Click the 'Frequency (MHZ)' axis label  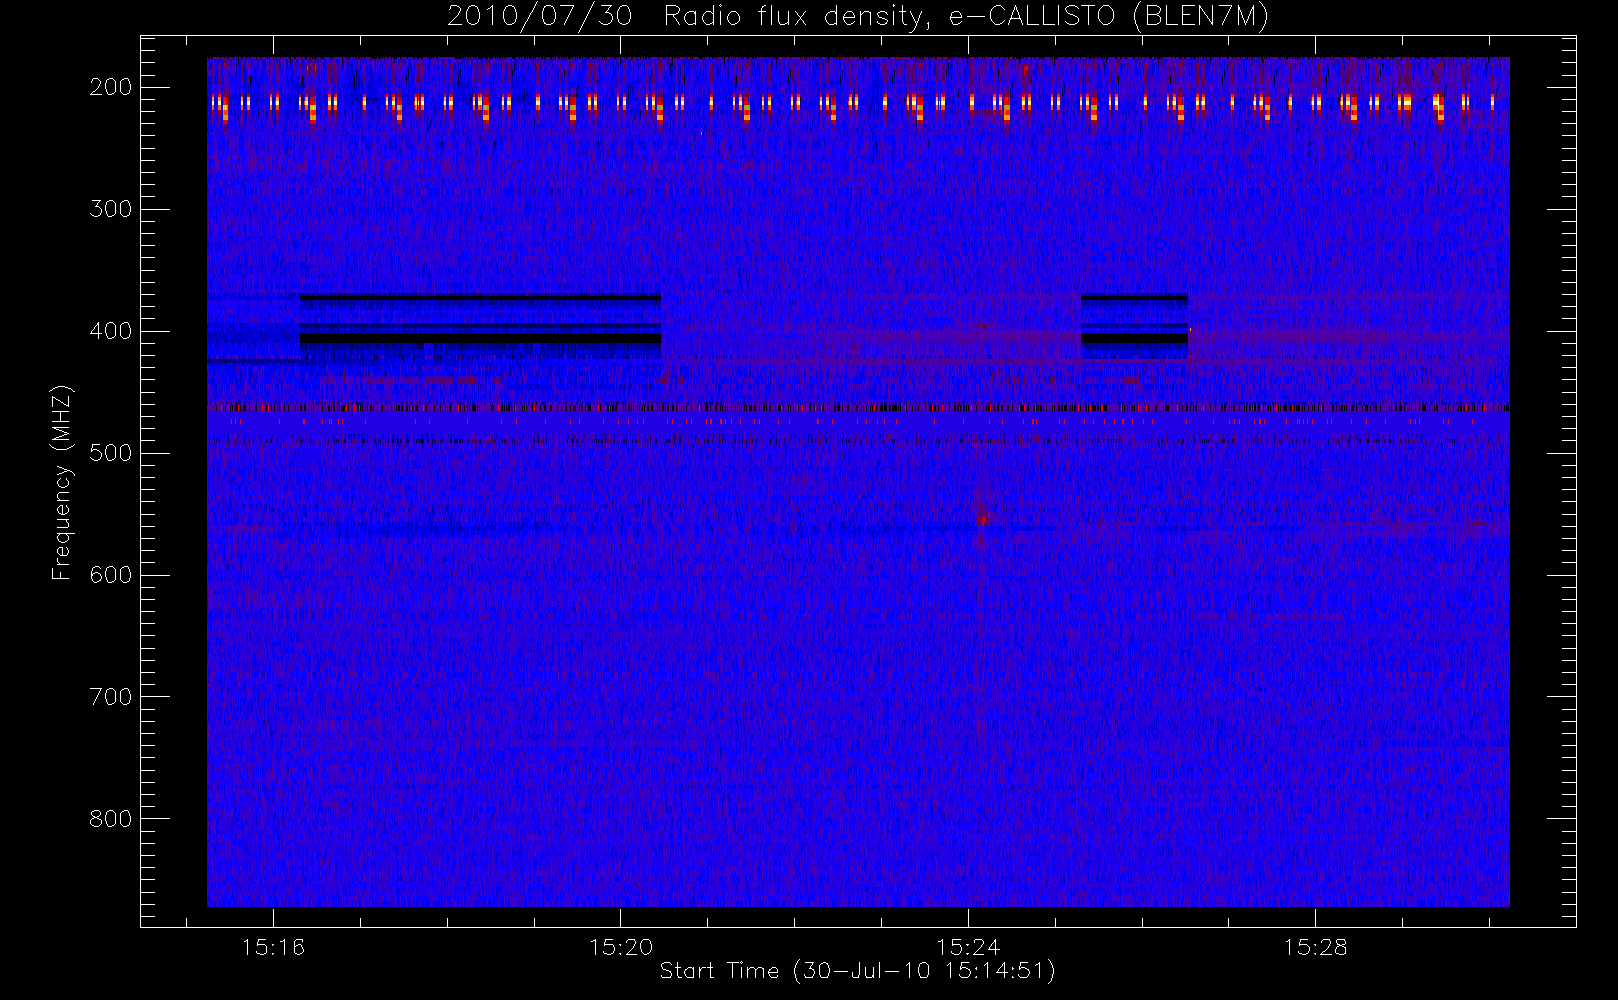click(62, 483)
